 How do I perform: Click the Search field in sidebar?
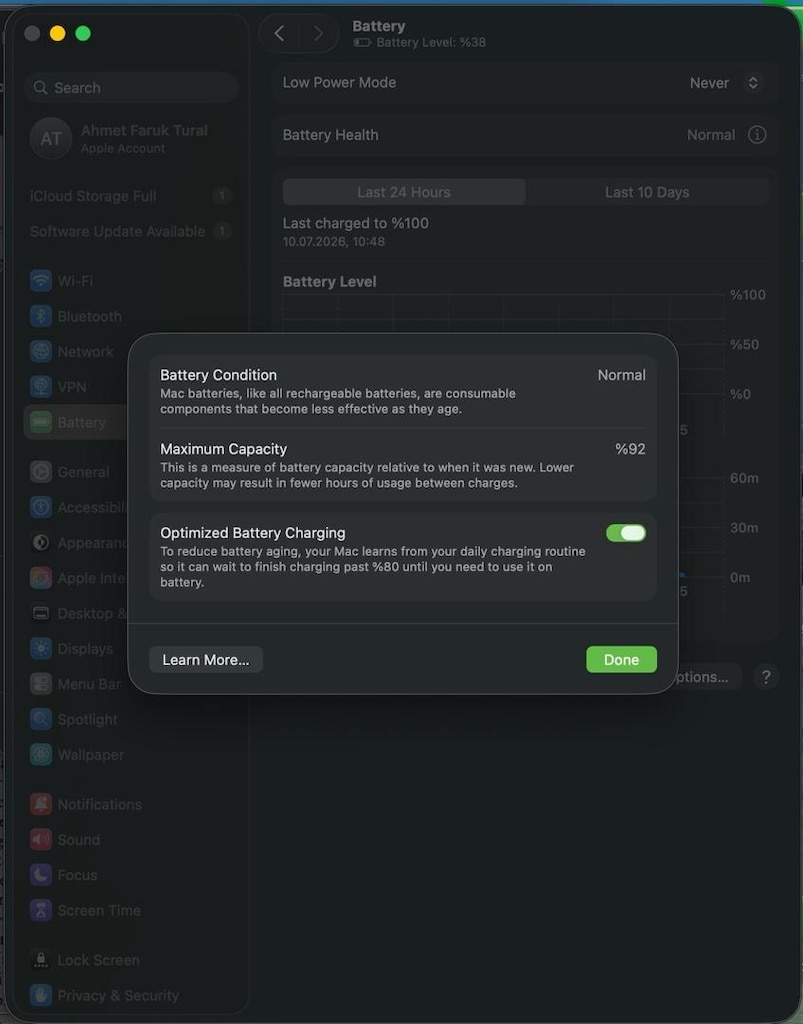point(131,88)
